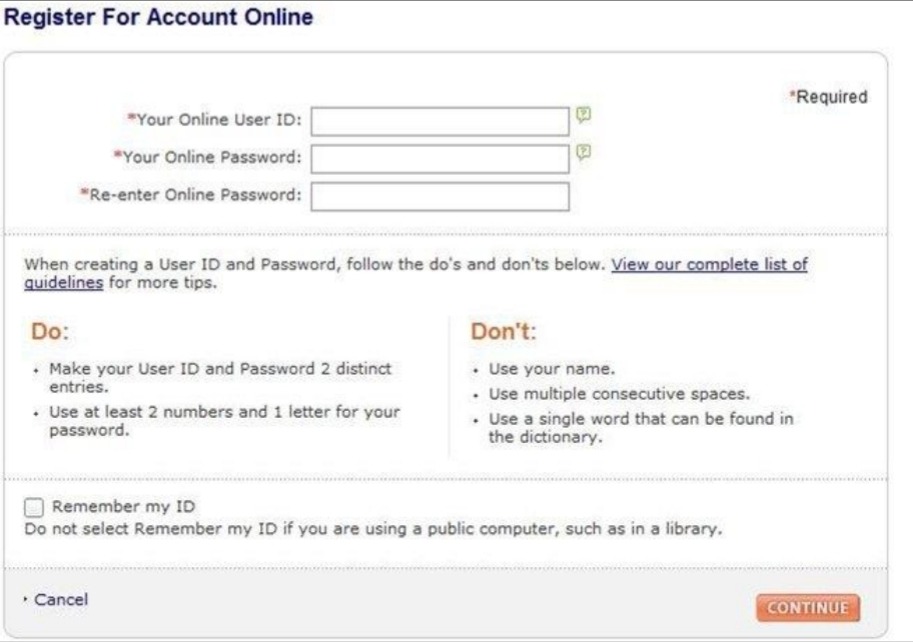
Task: Click the help icon beside Online Password field
Action: 584,153
